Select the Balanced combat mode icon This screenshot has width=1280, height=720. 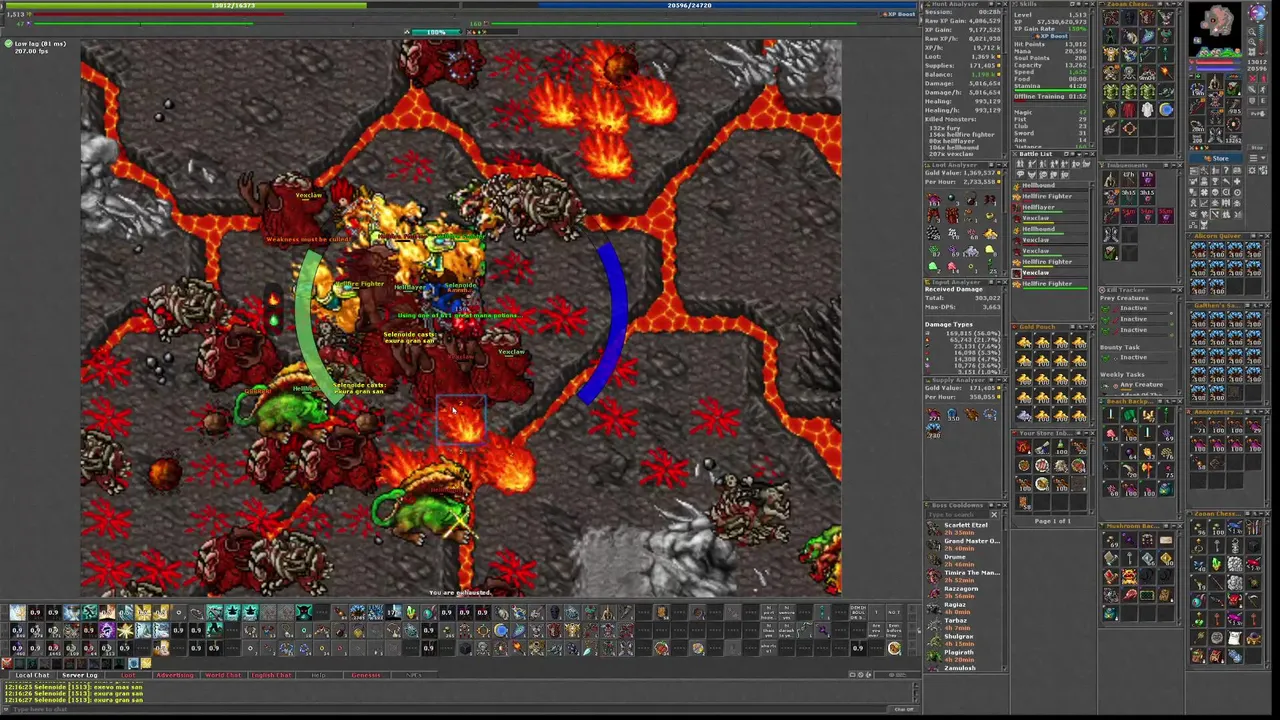(1253, 89)
